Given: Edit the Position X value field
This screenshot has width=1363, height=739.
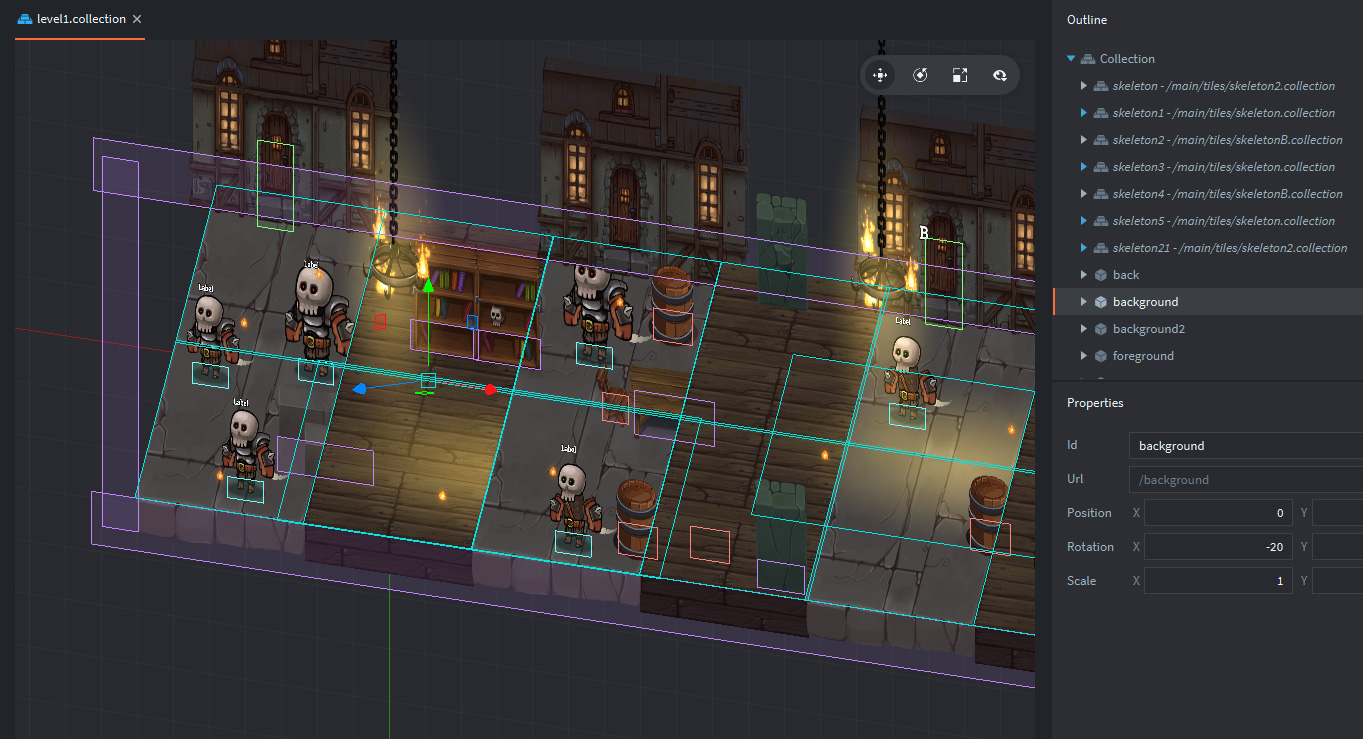Looking at the screenshot, I should point(1218,513).
